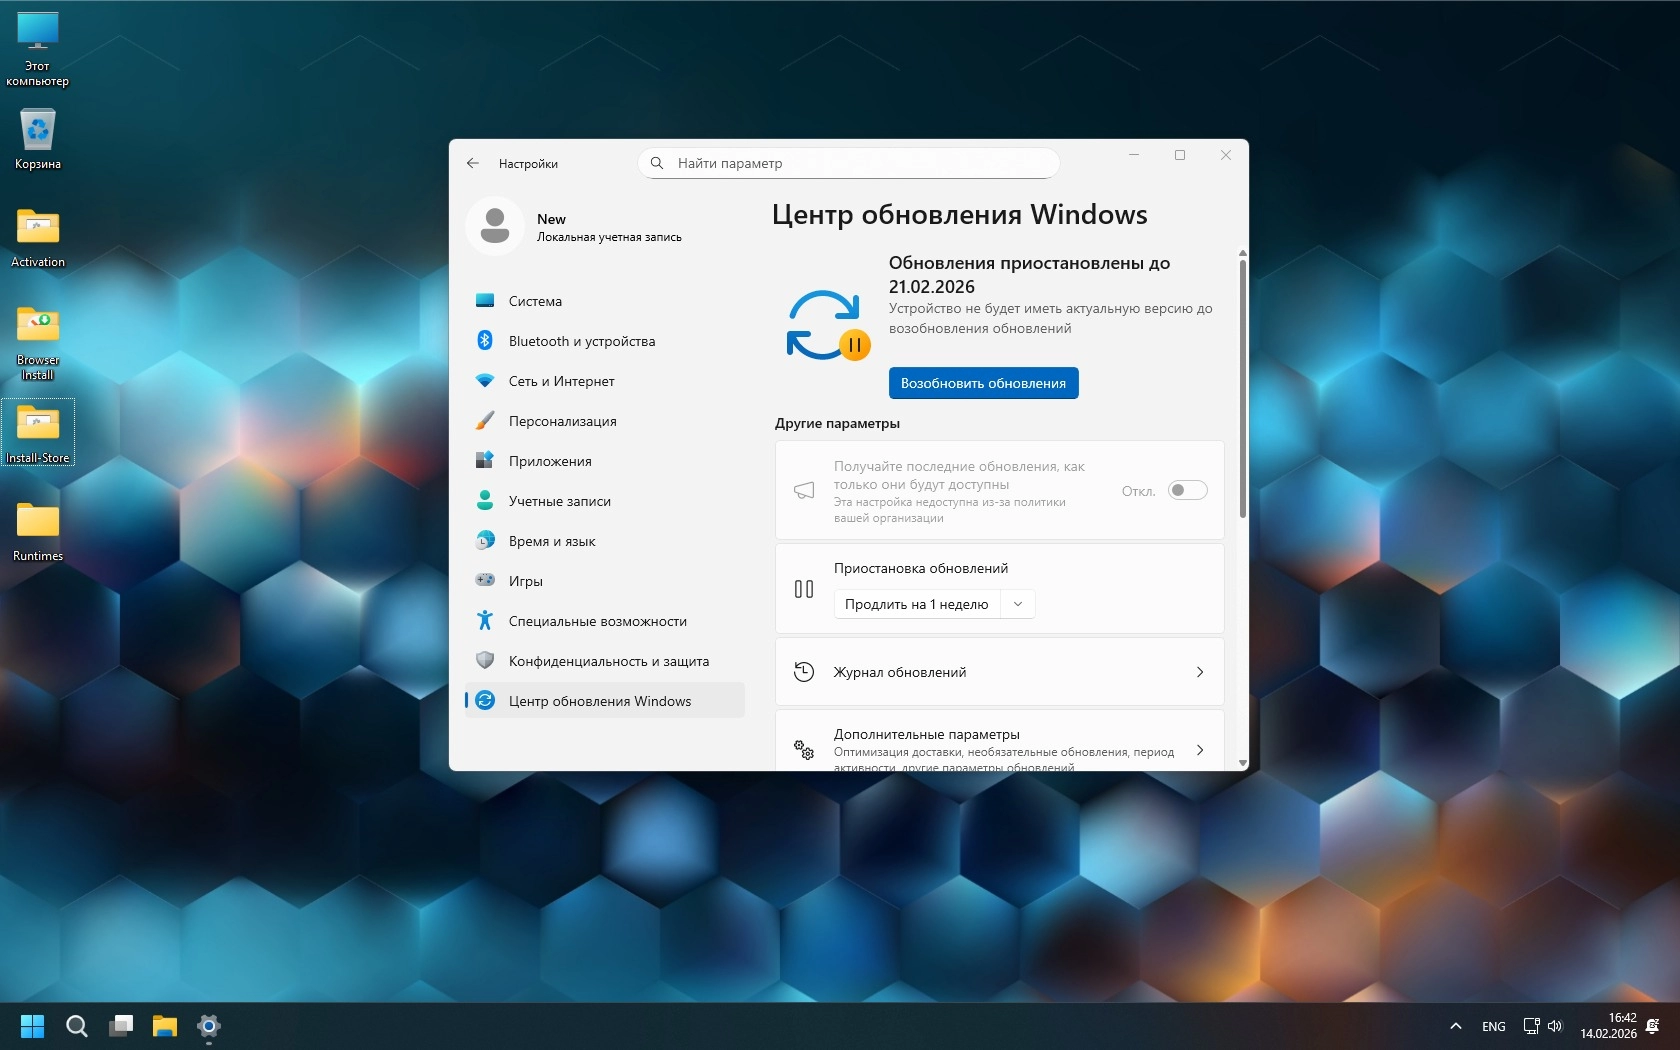Viewport: 1680px width, 1050px height.
Task: Open the New local account profile
Action: click(575, 227)
